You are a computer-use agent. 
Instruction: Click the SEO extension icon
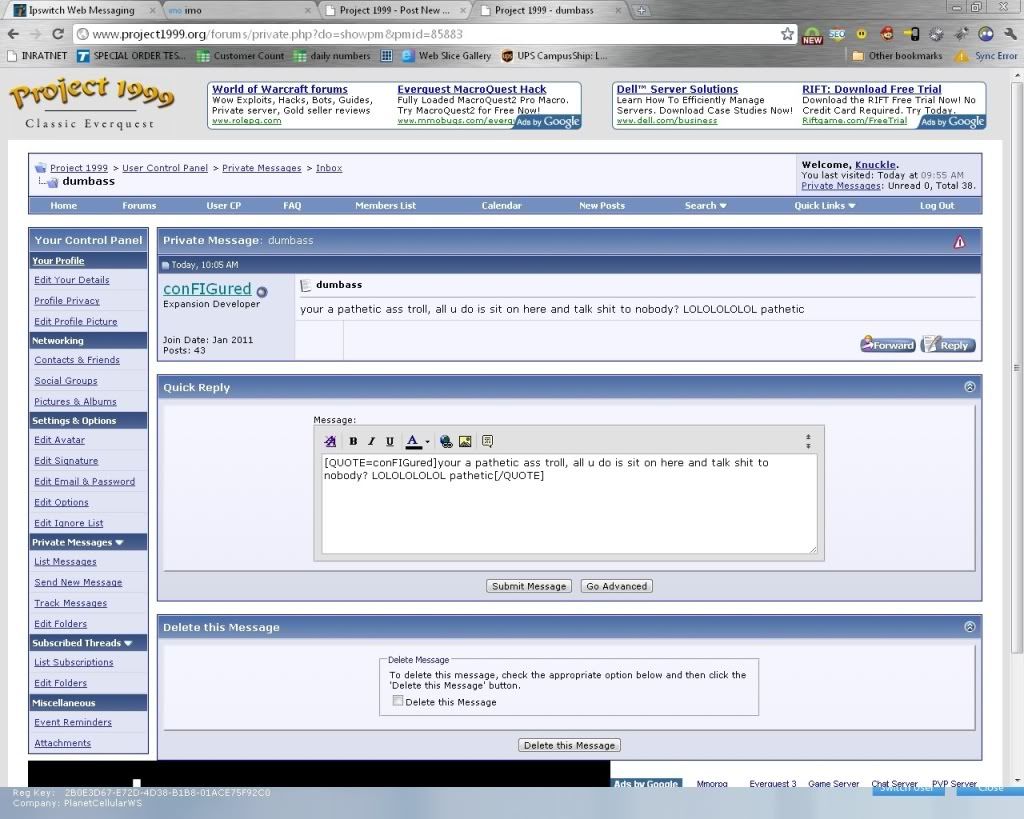click(x=837, y=34)
